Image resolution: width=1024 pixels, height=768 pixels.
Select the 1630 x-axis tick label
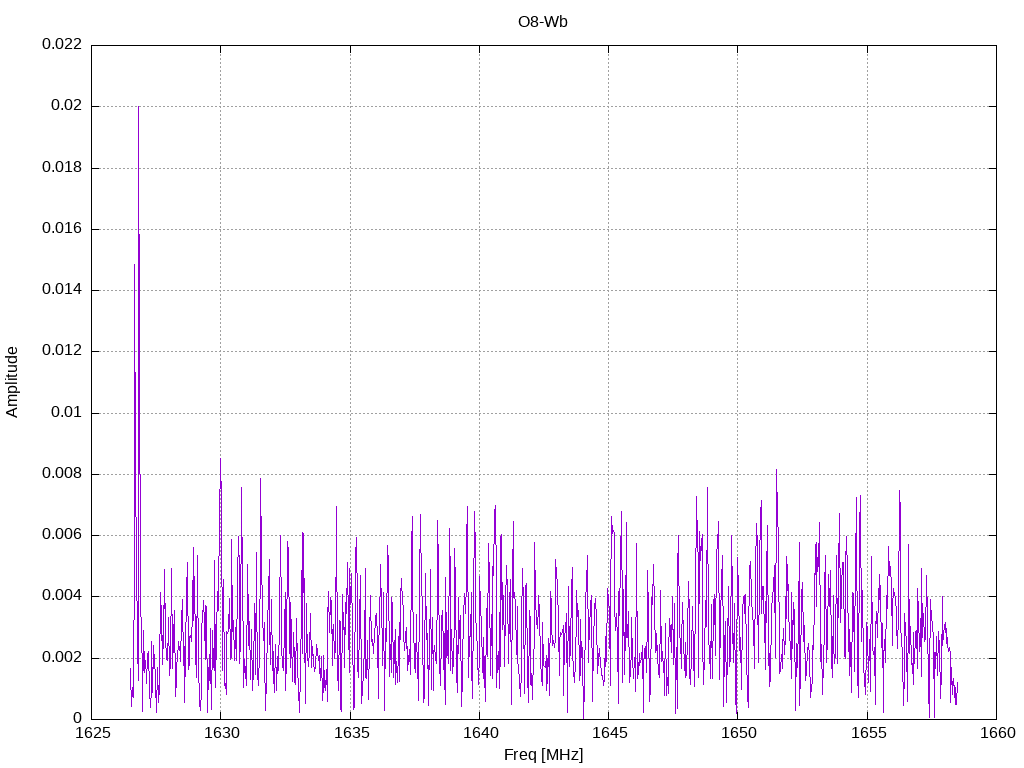pos(221,734)
